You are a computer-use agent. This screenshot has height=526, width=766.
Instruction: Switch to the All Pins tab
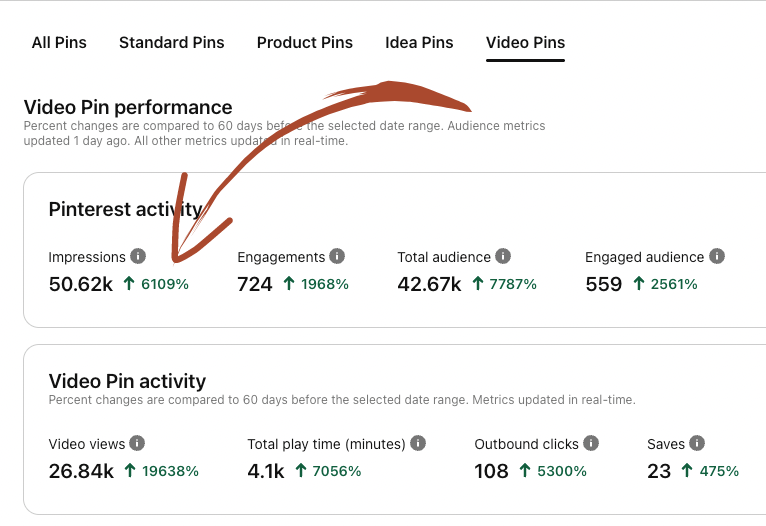(59, 43)
